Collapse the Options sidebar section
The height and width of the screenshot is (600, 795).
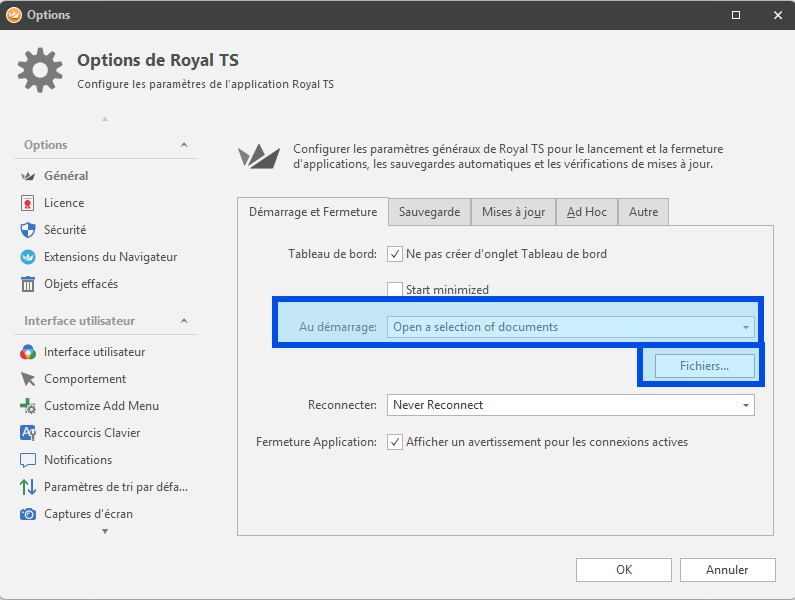tap(184, 145)
